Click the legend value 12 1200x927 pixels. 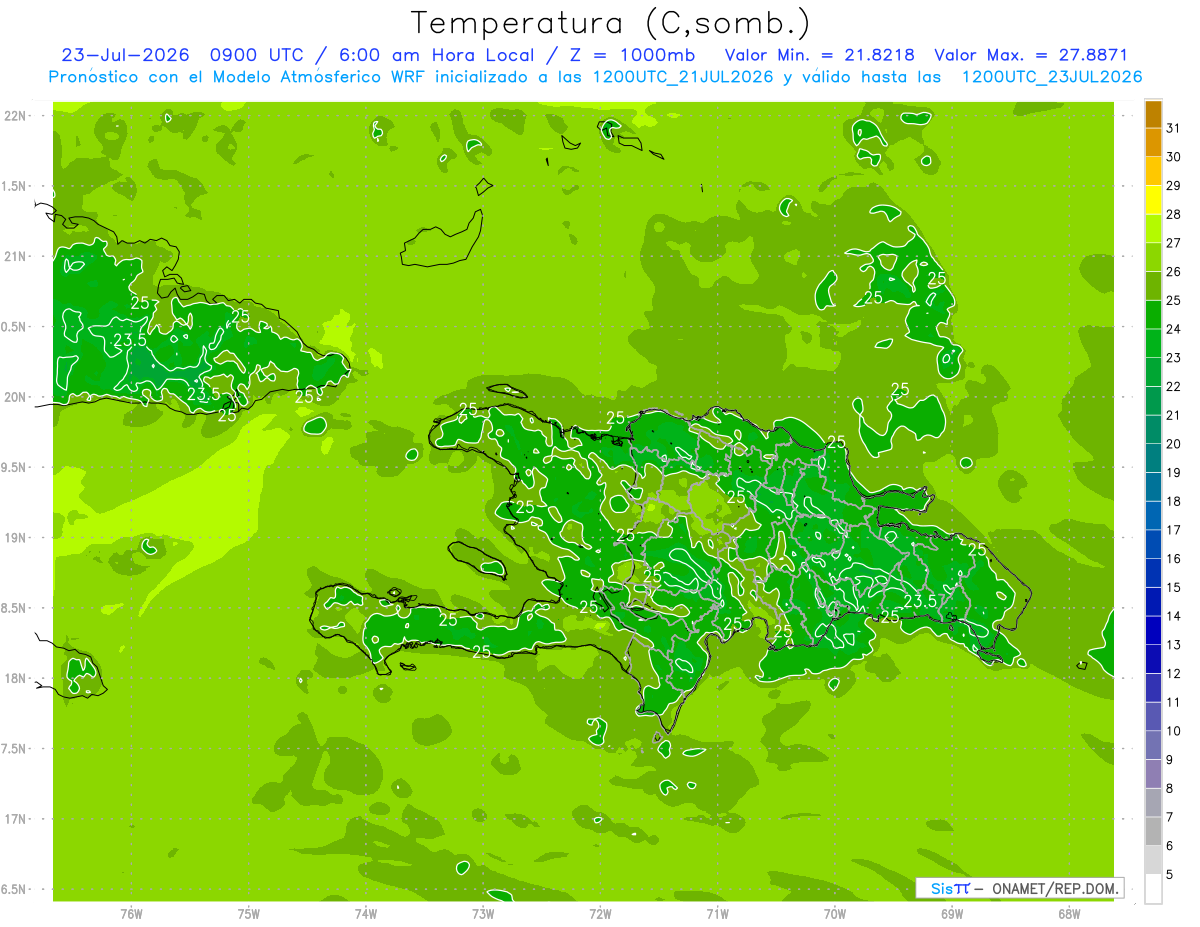pyautogui.click(x=1173, y=673)
